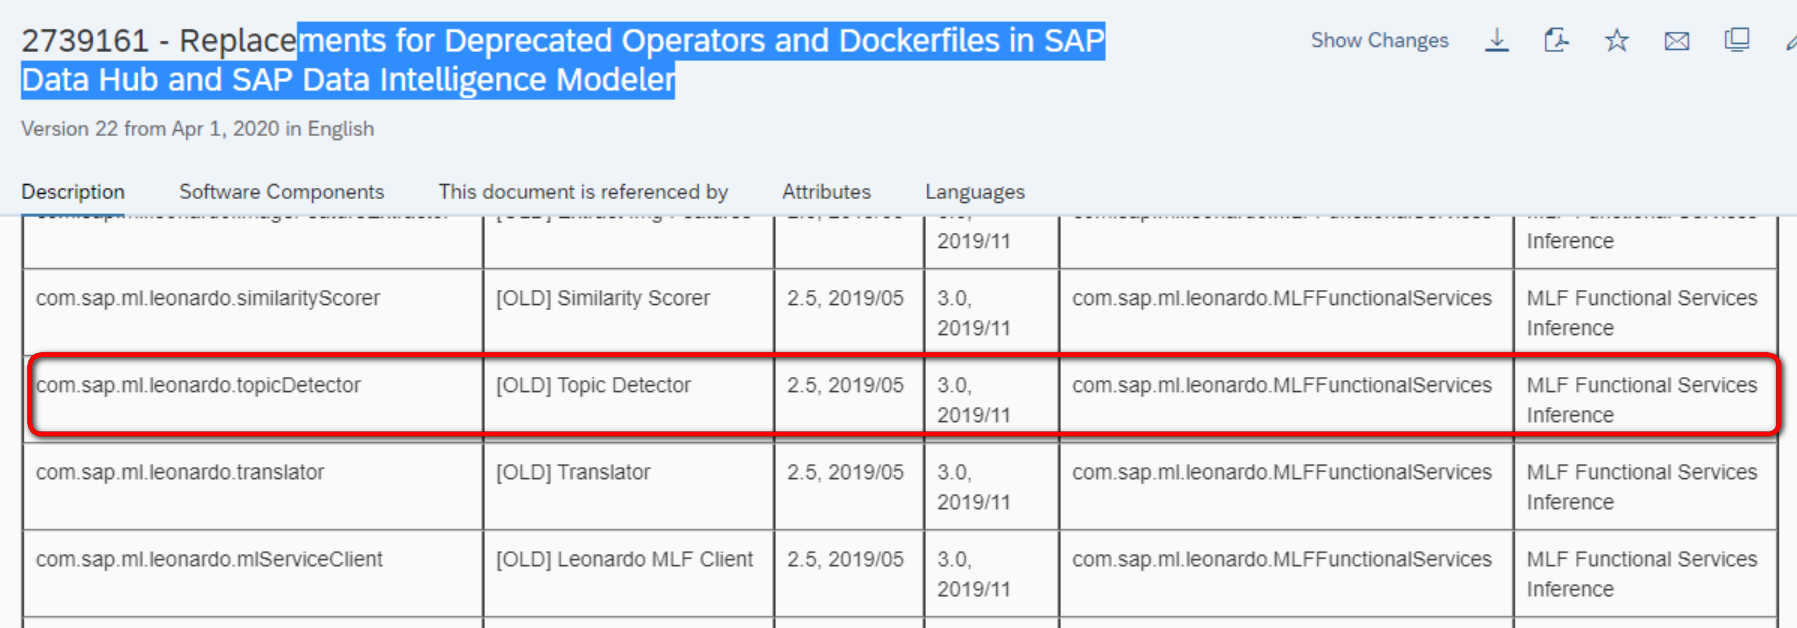Click the [OLD] Similarity Scorer cell
This screenshot has width=1797, height=628.
click(x=628, y=312)
